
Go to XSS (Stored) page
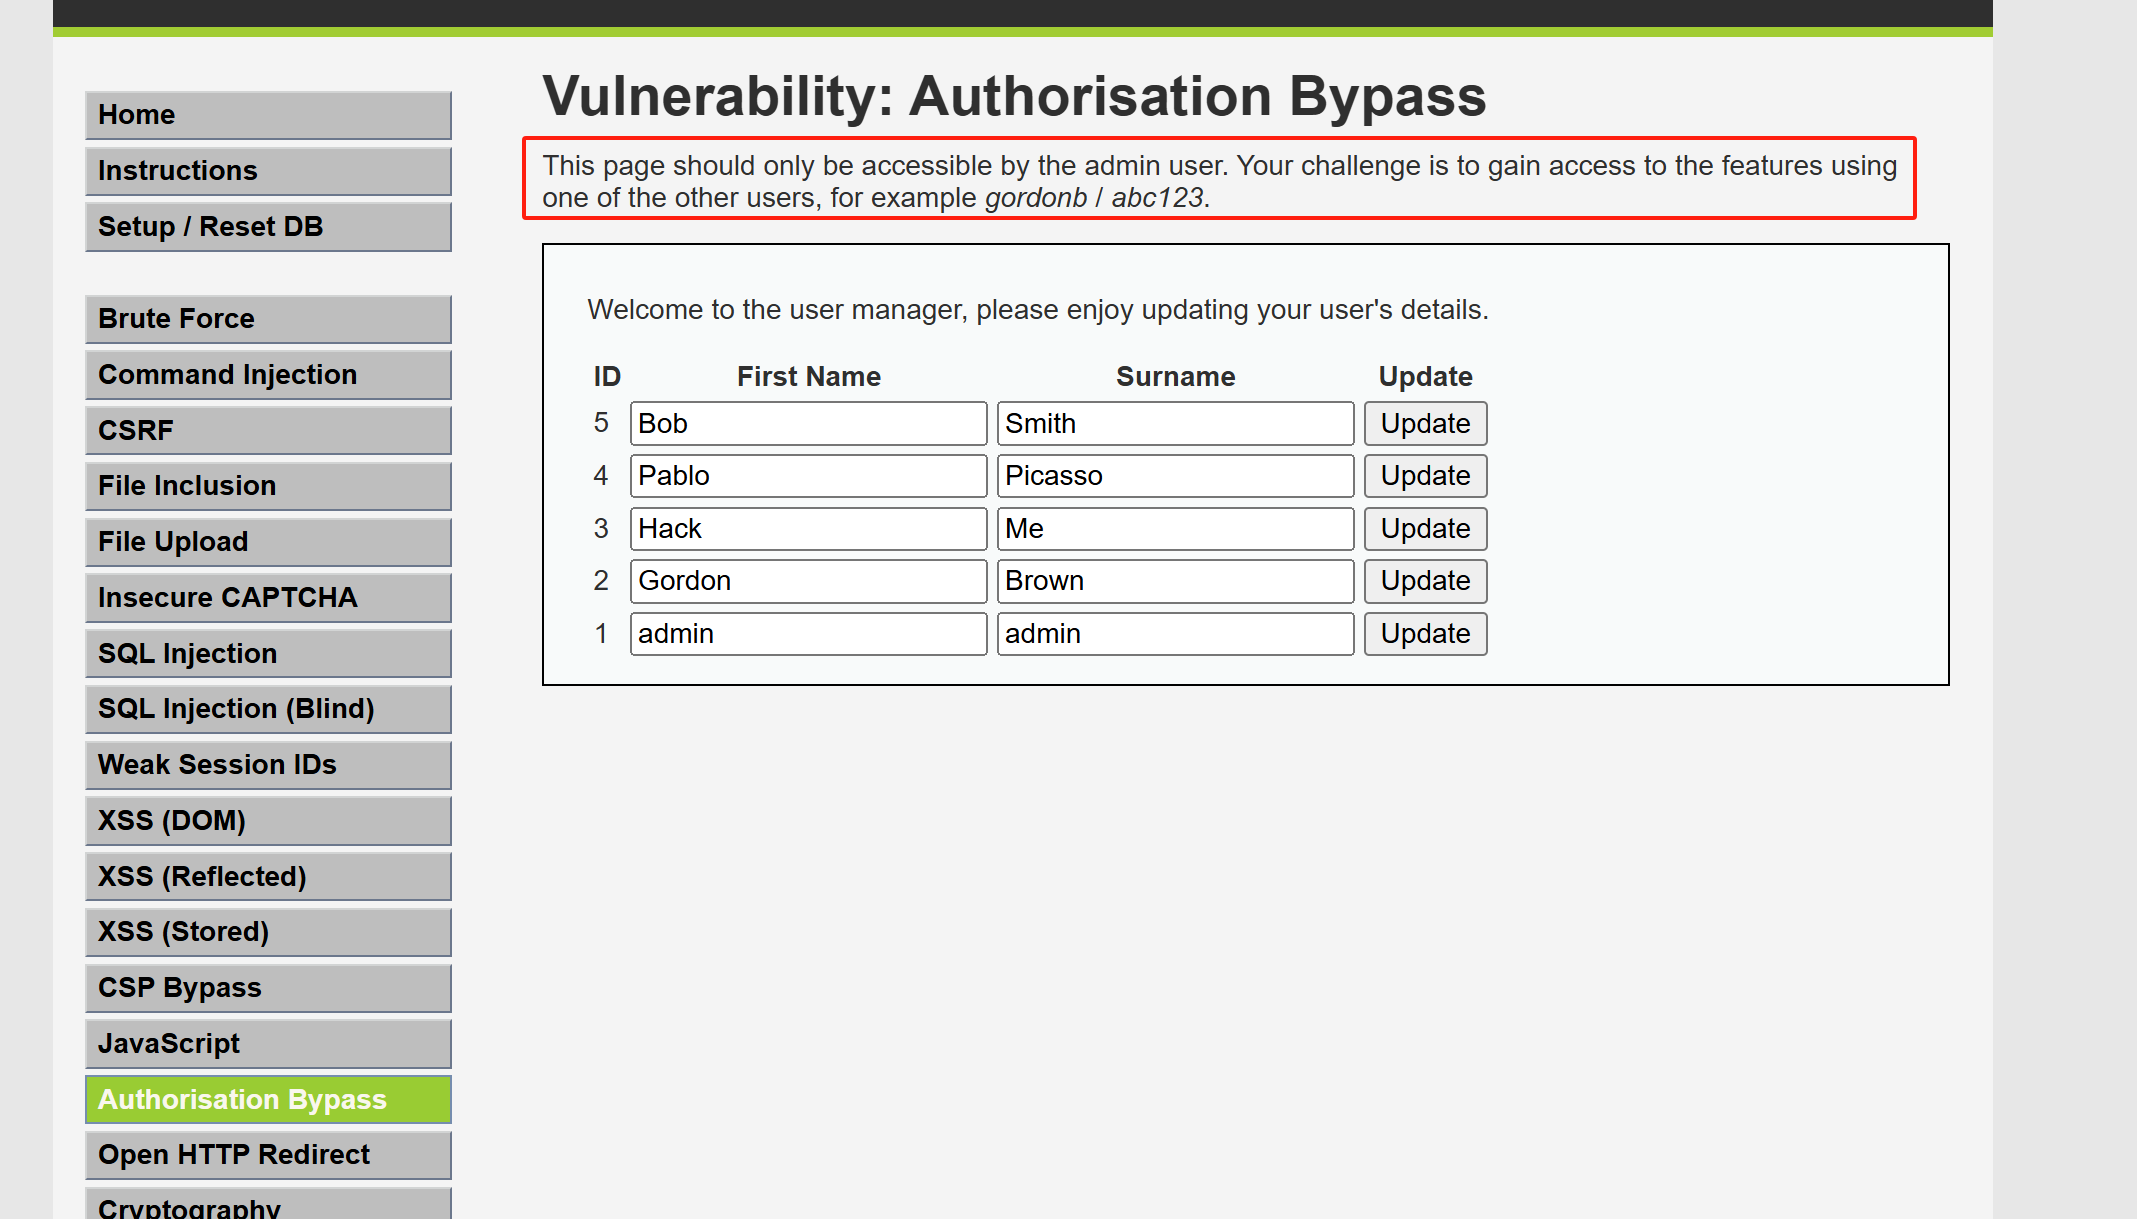click(268, 932)
